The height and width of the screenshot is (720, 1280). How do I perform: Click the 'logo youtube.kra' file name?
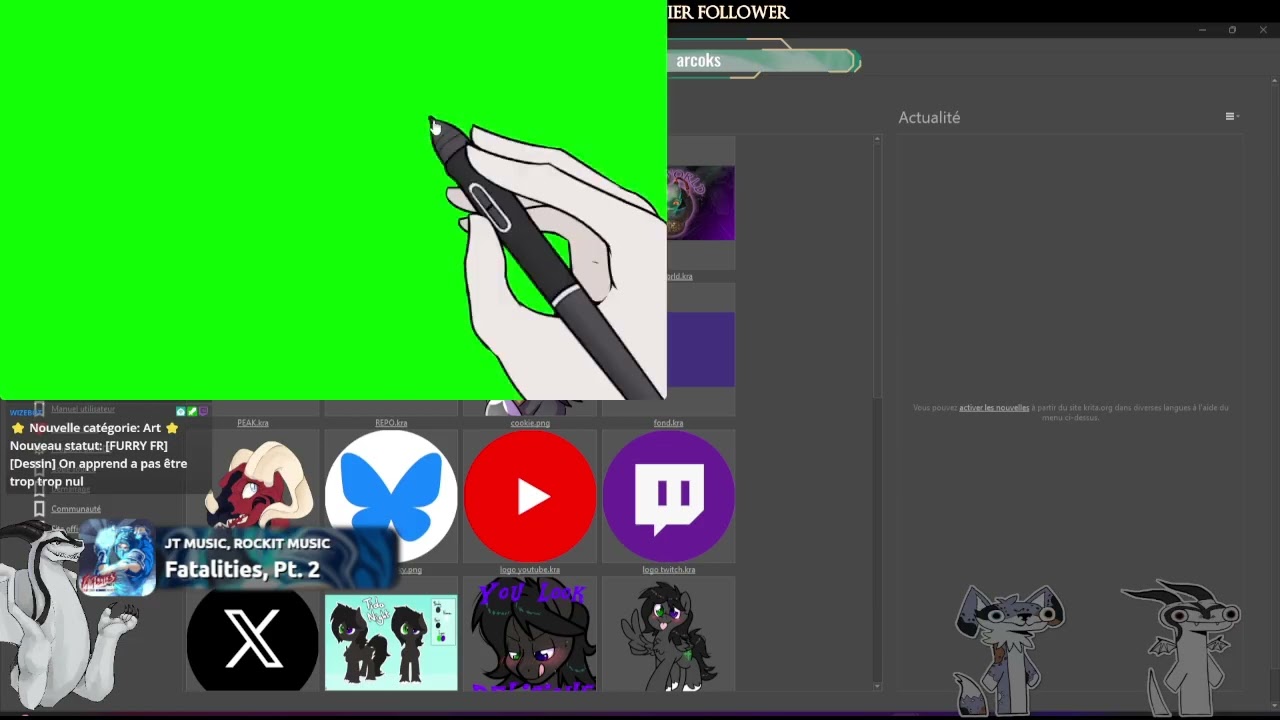coord(530,570)
